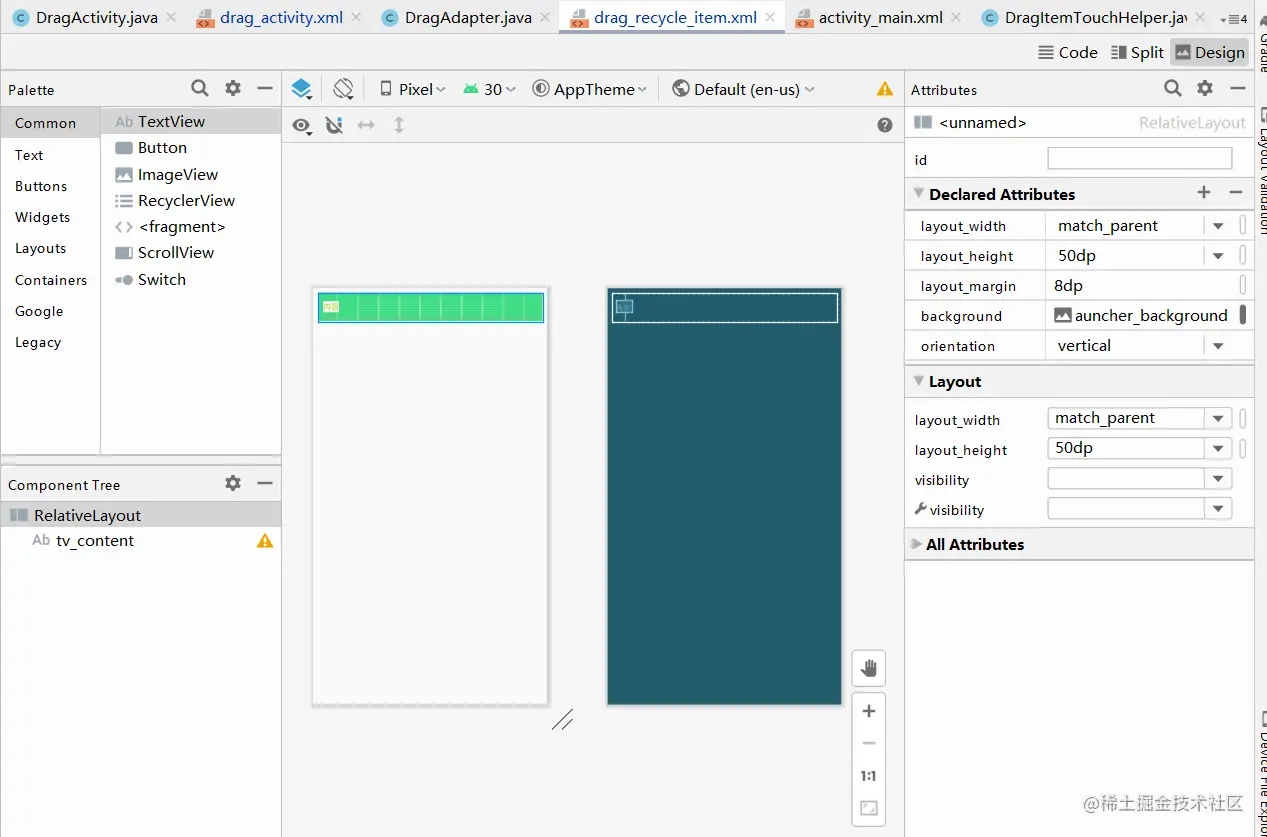The image size is (1267, 837).
Task: Click the Palette search icon
Action: click(200, 88)
